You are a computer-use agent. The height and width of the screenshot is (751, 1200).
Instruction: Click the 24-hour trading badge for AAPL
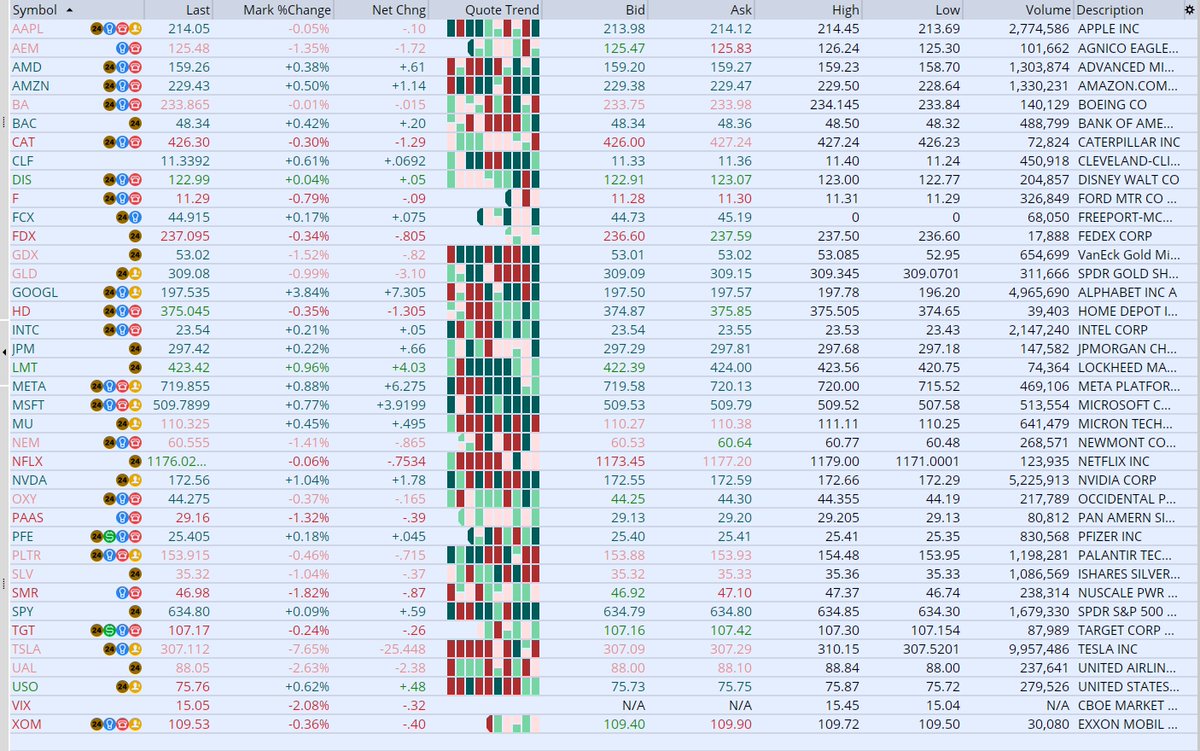click(96, 29)
